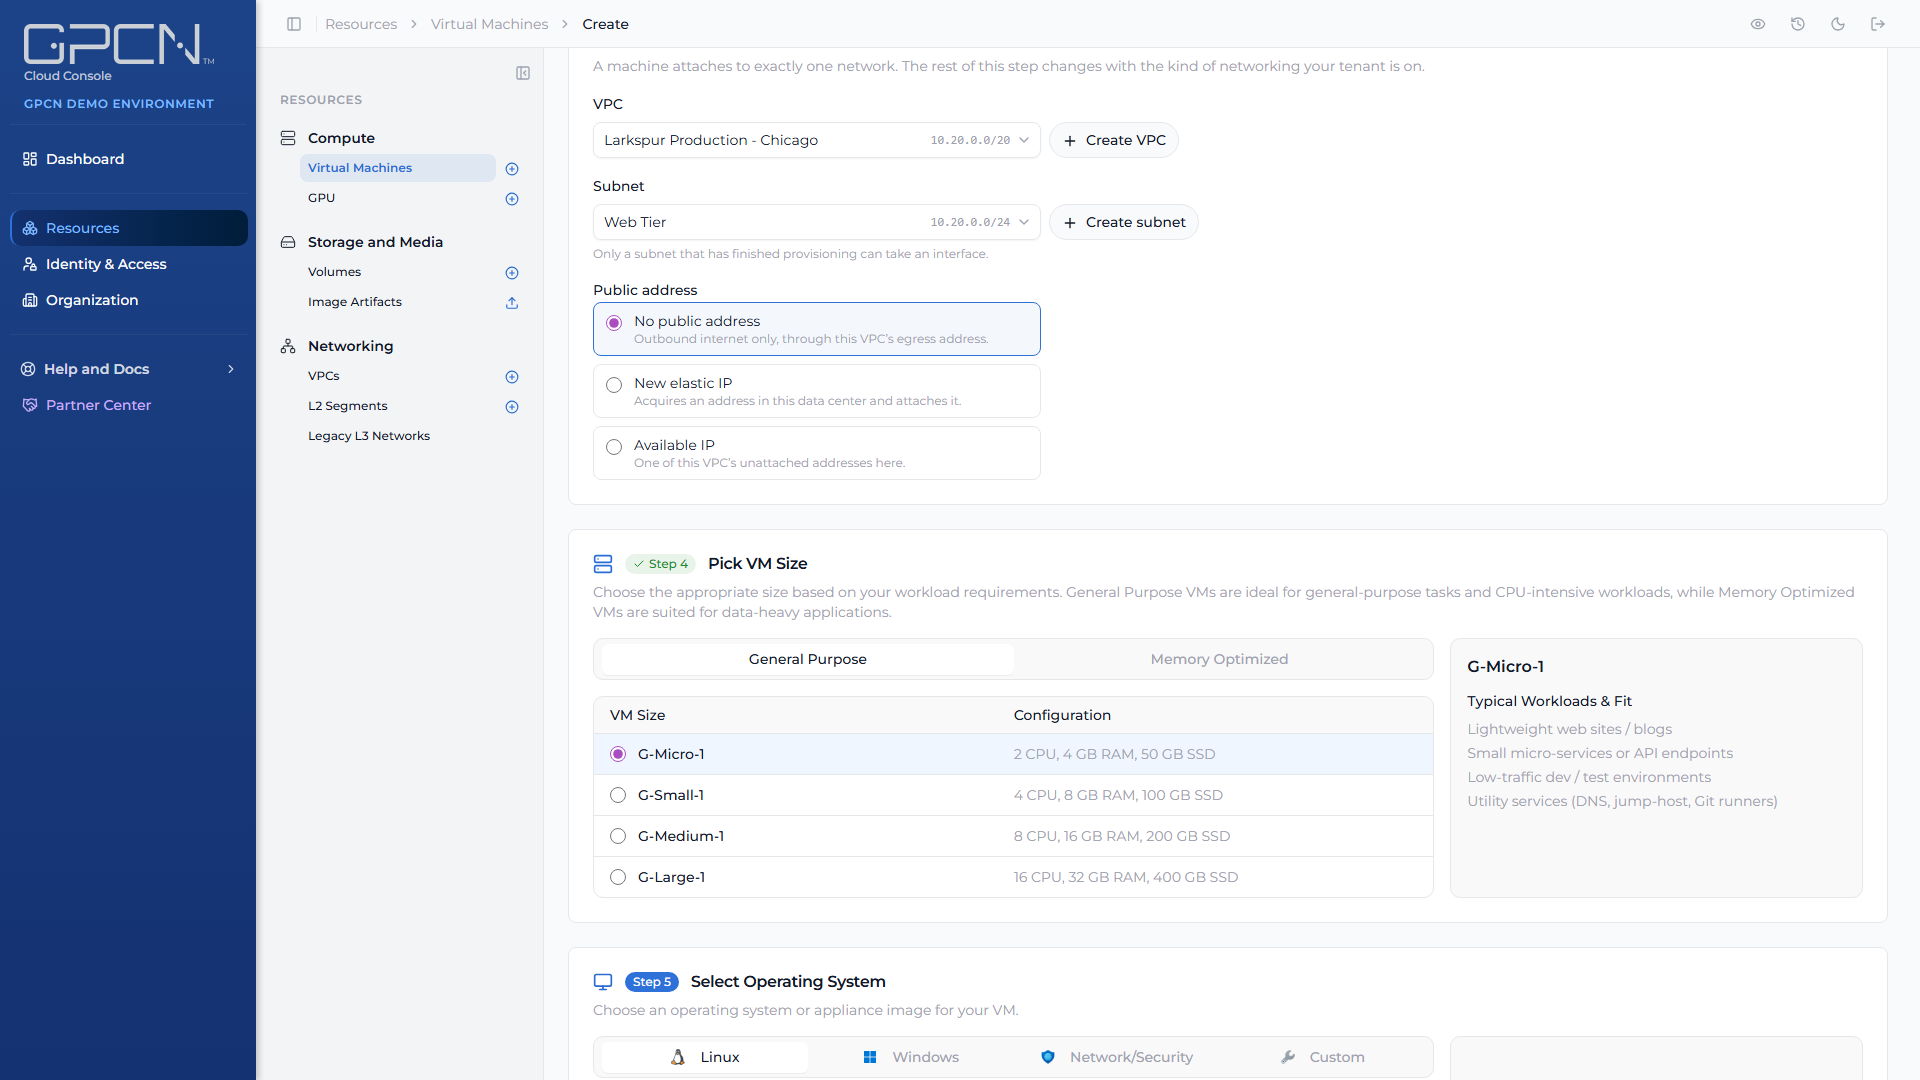Select the Windows operating system tab
The image size is (1920, 1080).
coord(911,1057)
